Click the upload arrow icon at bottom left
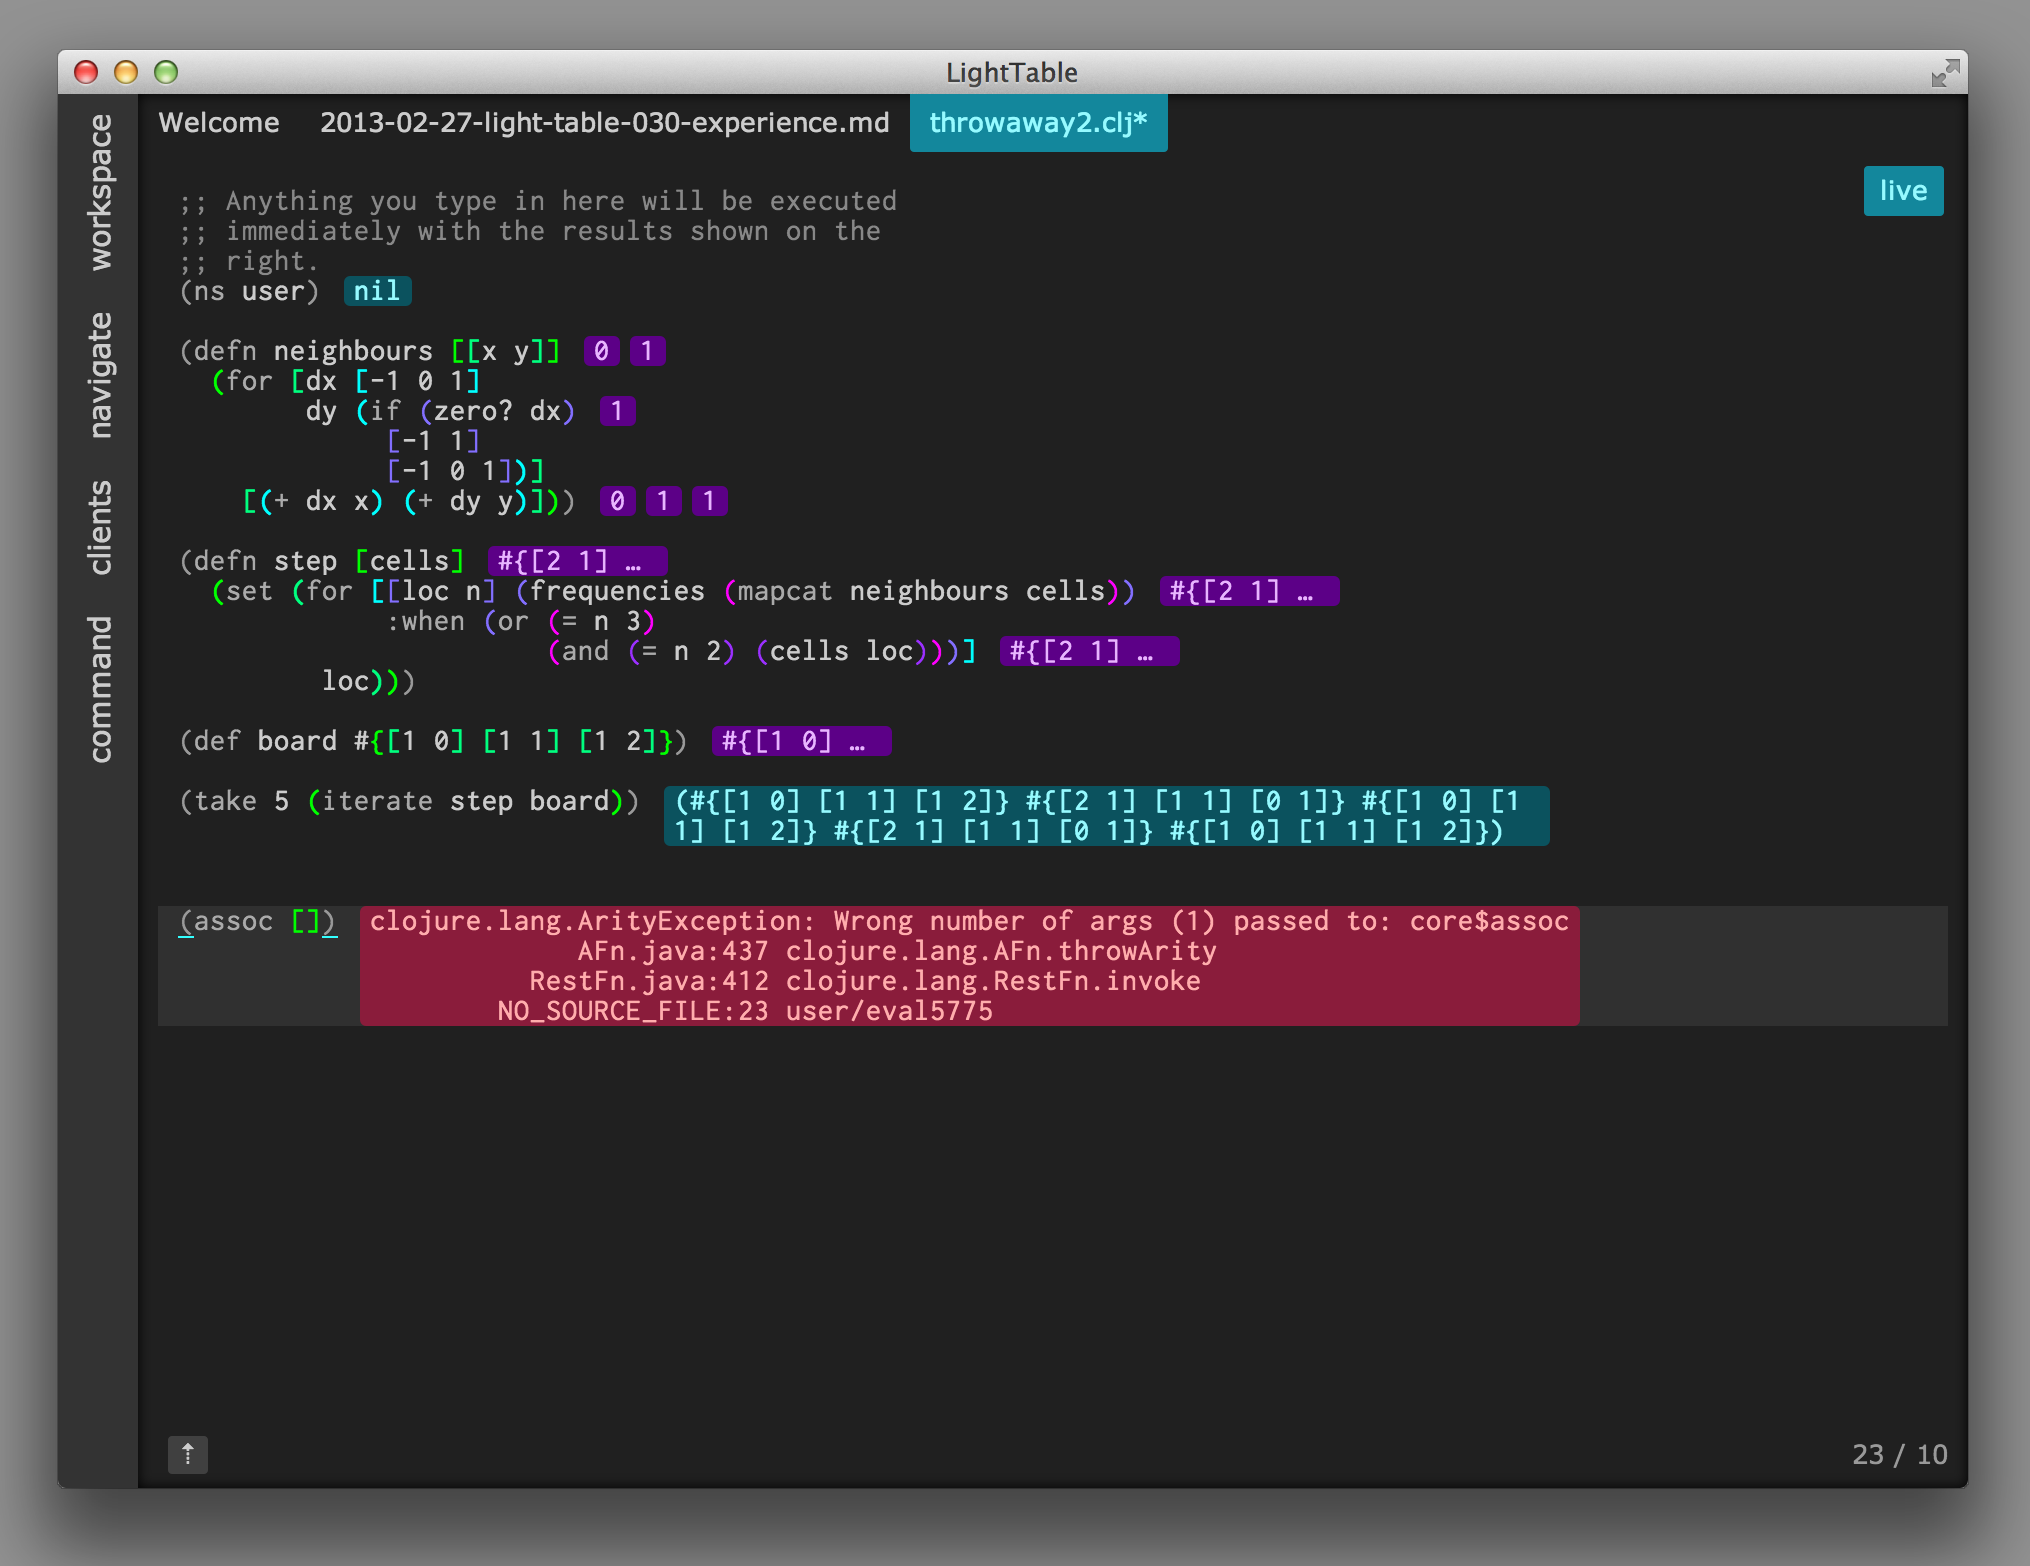 (x=187, y=1455)
